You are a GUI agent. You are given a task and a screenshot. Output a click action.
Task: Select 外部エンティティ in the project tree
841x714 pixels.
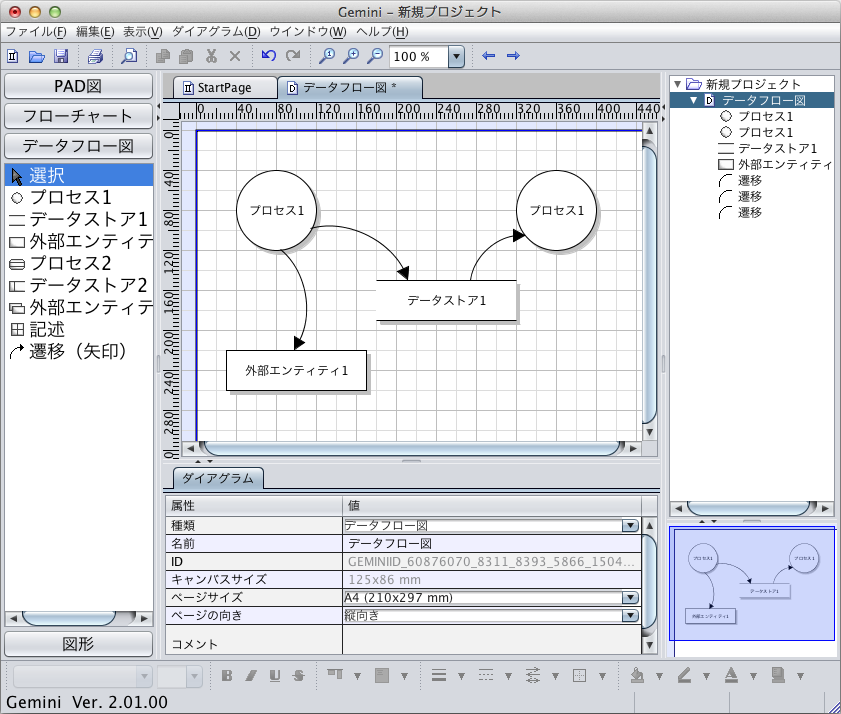pyautogui.click(x=774, y=164)
